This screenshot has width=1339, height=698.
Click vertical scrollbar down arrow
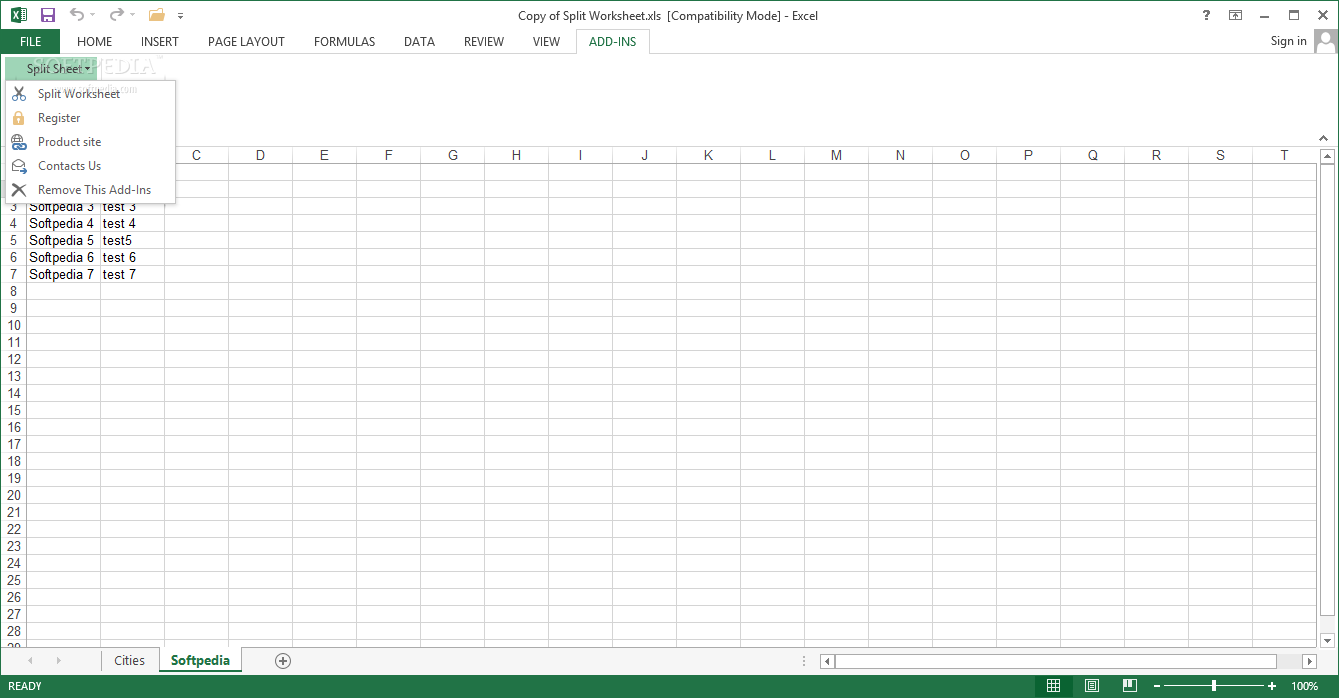tap(1328, 640)
